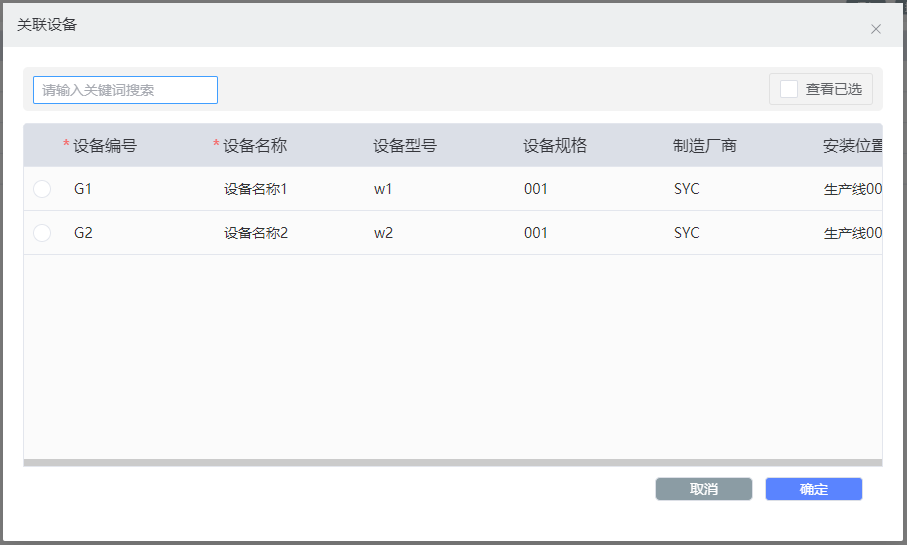The width and height of the screenshot is (907, 545).
Task: Click the horizontal scrollbar below the table
Action: [x=452, y=463]
